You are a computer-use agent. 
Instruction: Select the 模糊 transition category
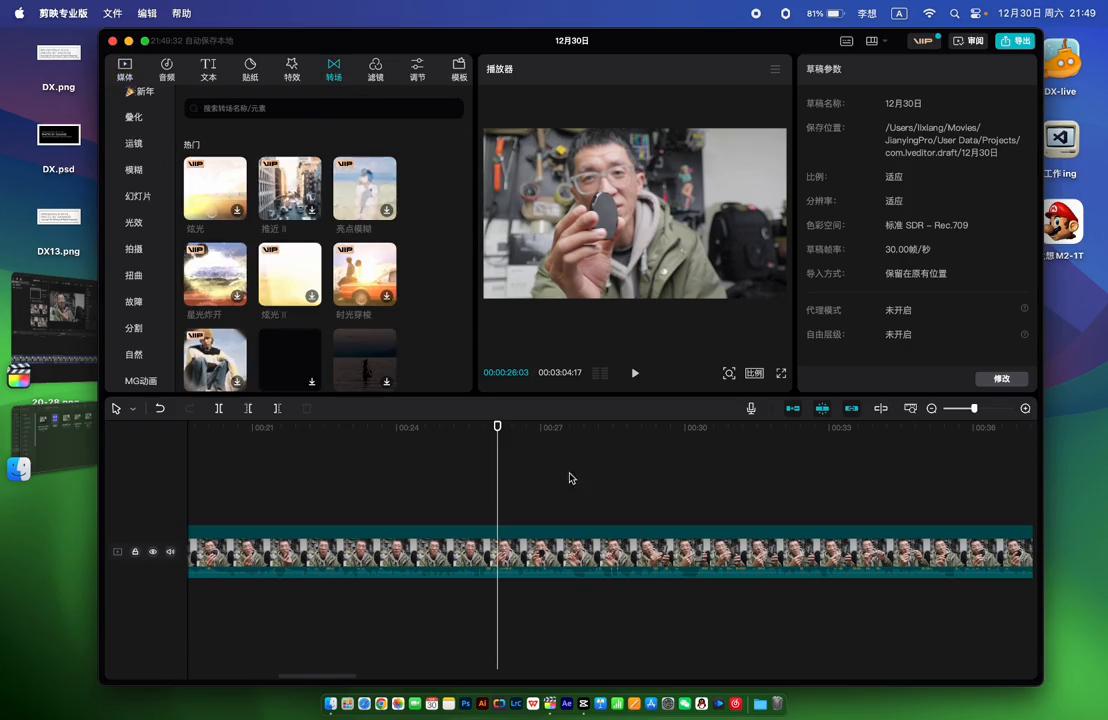pyautogui.click(x=134, y=170)
